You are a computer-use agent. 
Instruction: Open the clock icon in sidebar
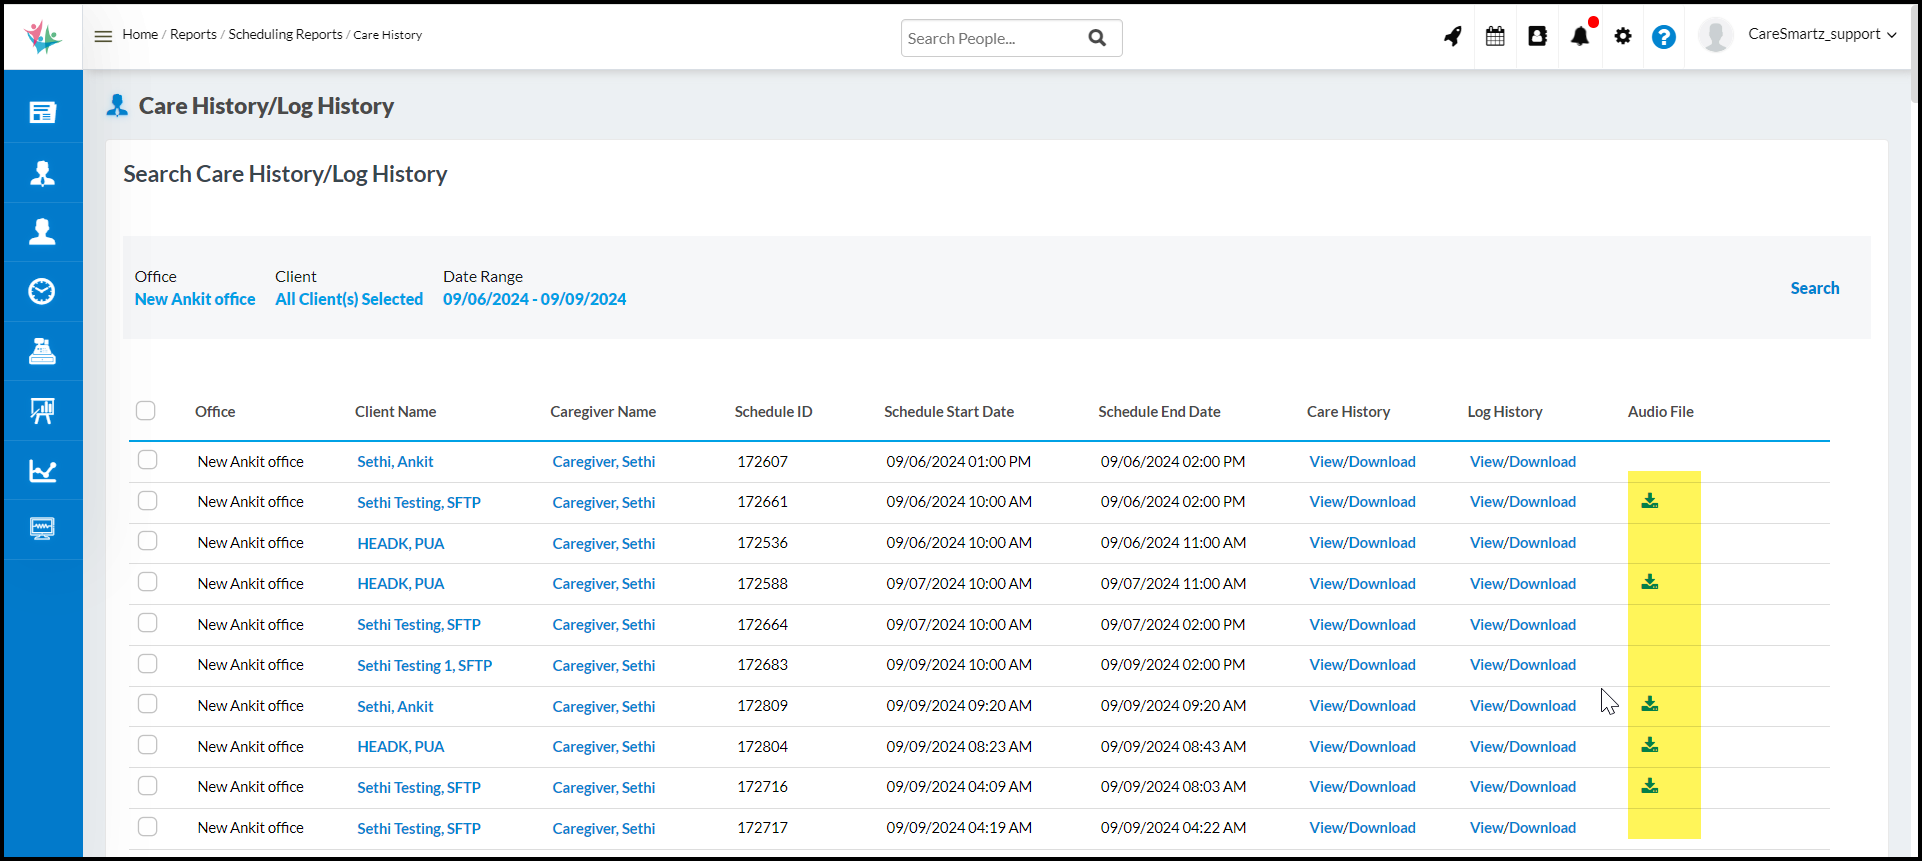point(42,291)
